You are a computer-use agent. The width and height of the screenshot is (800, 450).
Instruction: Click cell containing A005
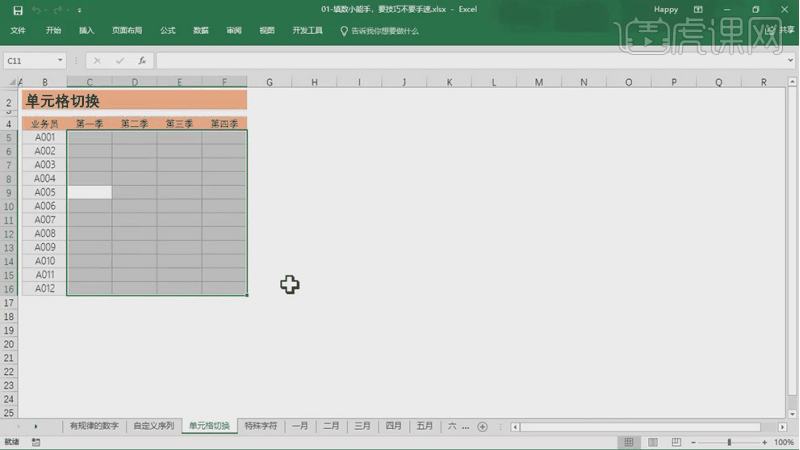[44, 192]
